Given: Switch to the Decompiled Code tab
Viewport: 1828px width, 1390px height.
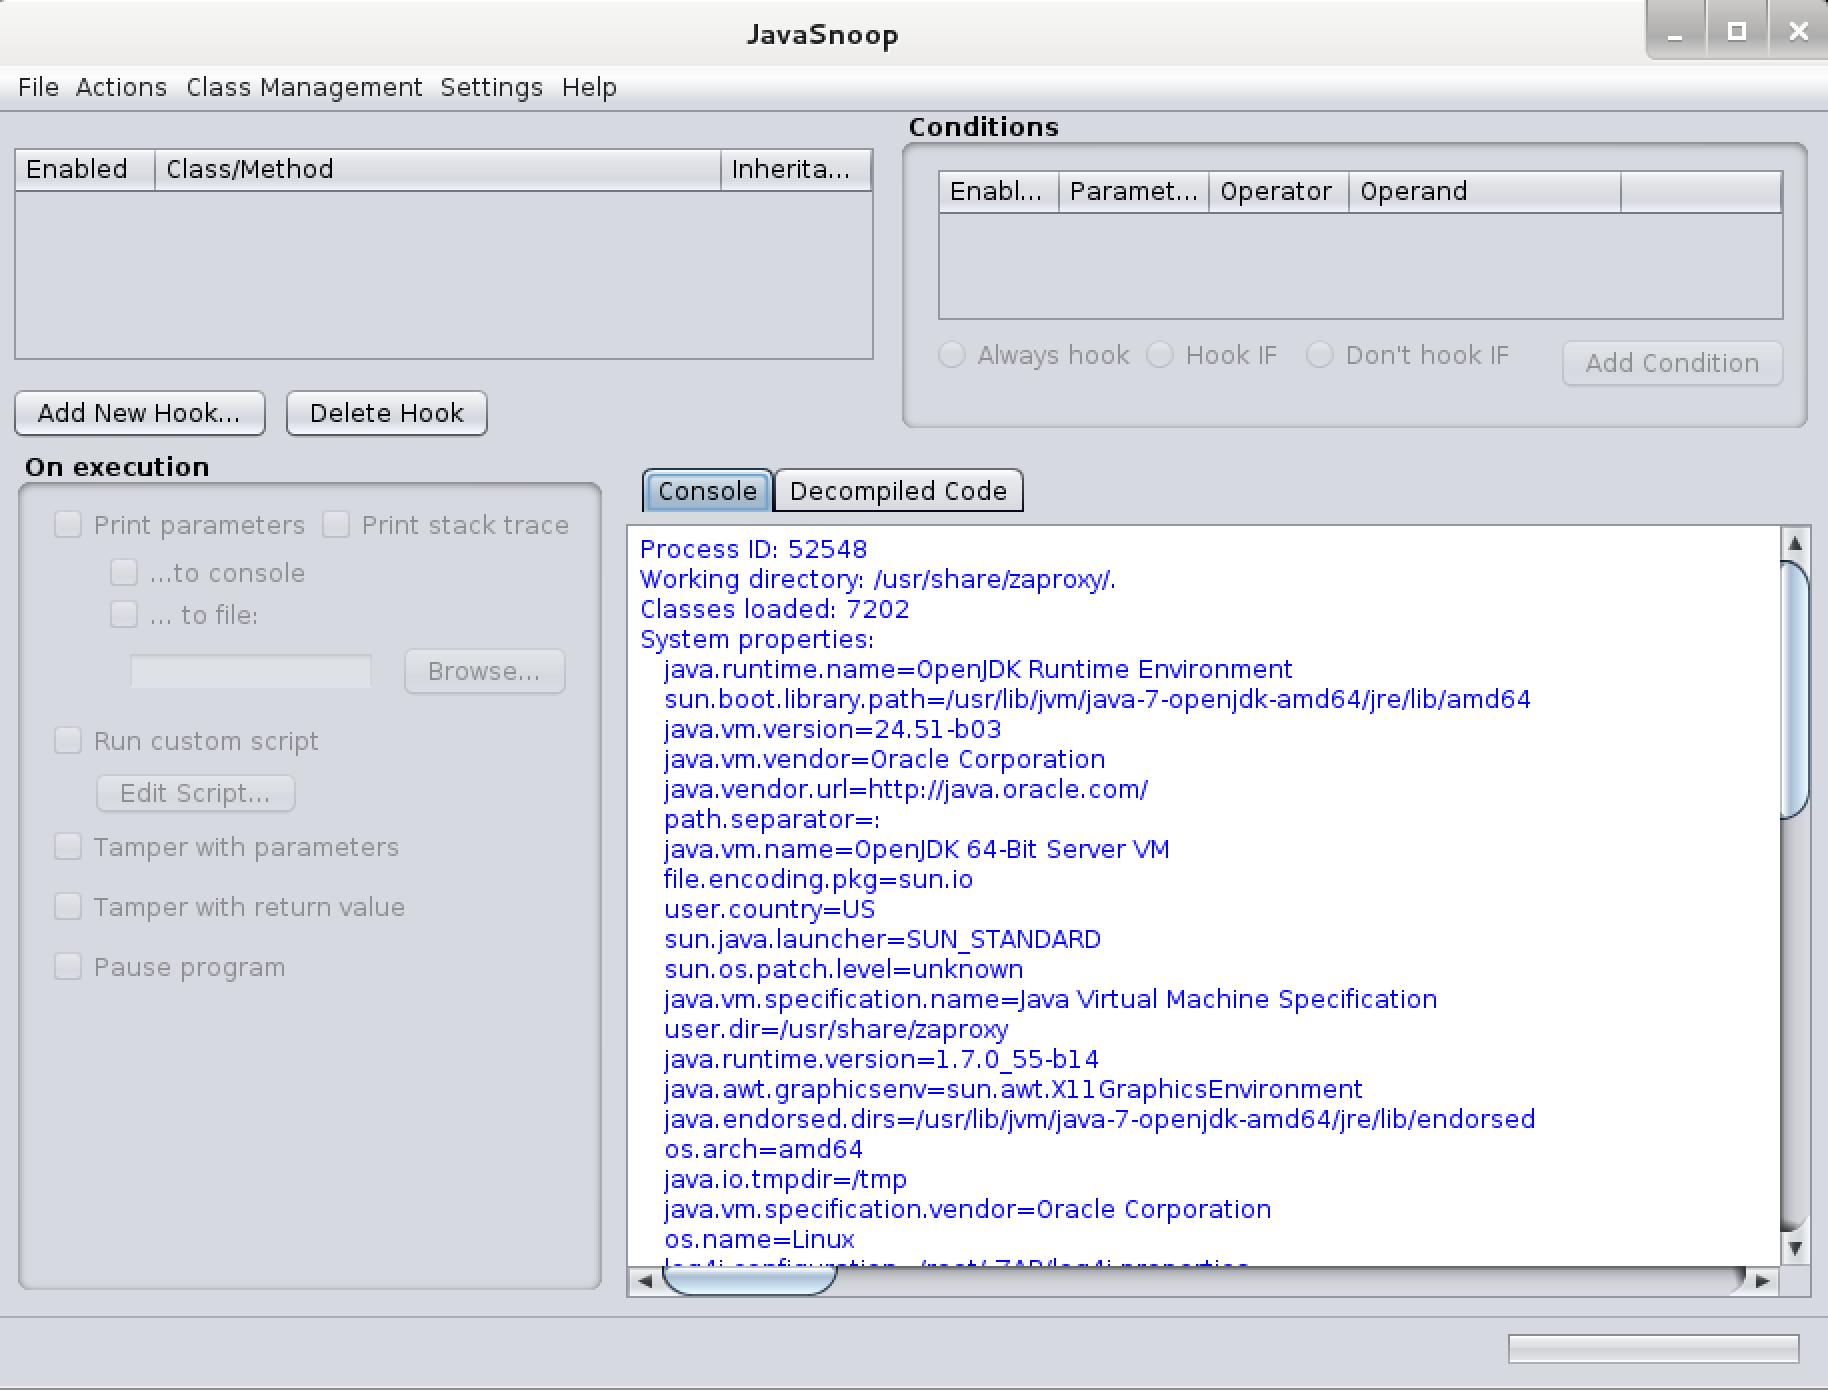Looking at the screenshot, I should click(x=898, y=491).
